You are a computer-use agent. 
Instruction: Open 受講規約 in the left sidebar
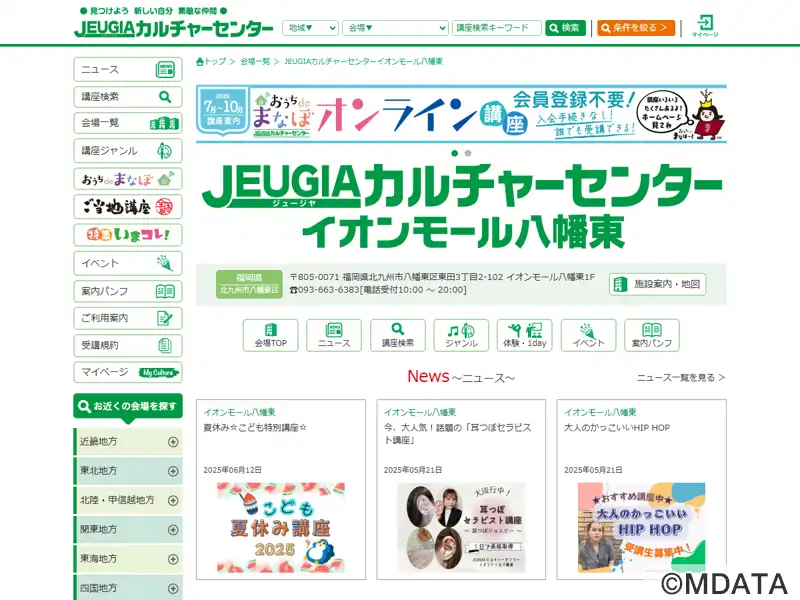tap(128, 345)
